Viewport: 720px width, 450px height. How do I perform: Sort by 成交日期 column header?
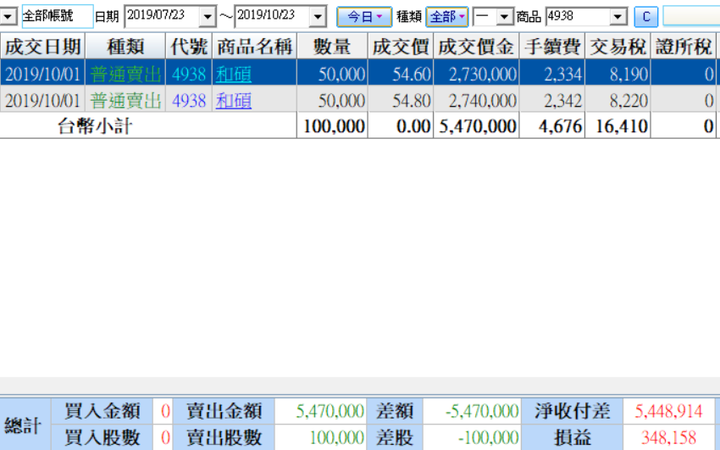(x=42, y=46)
